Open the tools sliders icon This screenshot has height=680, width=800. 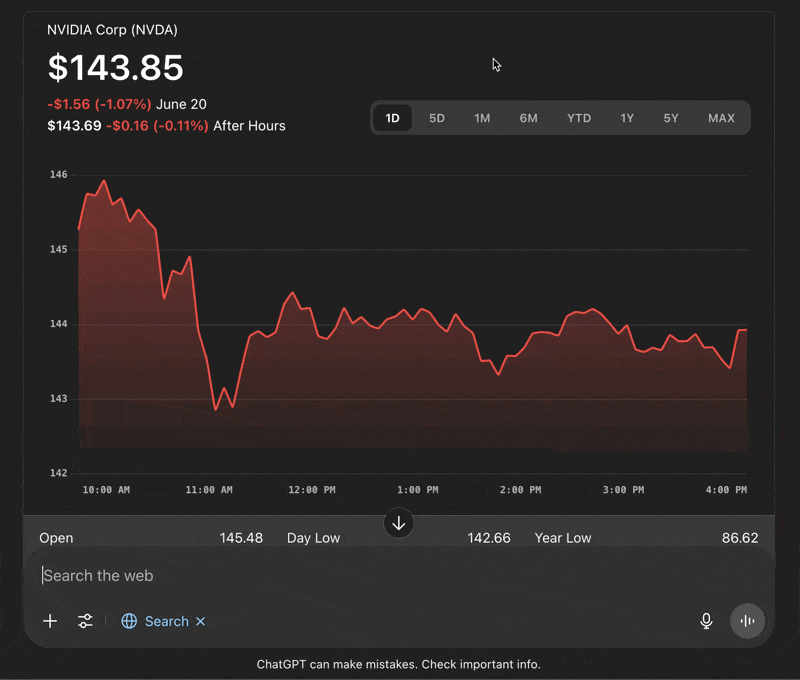pos(85,621)
